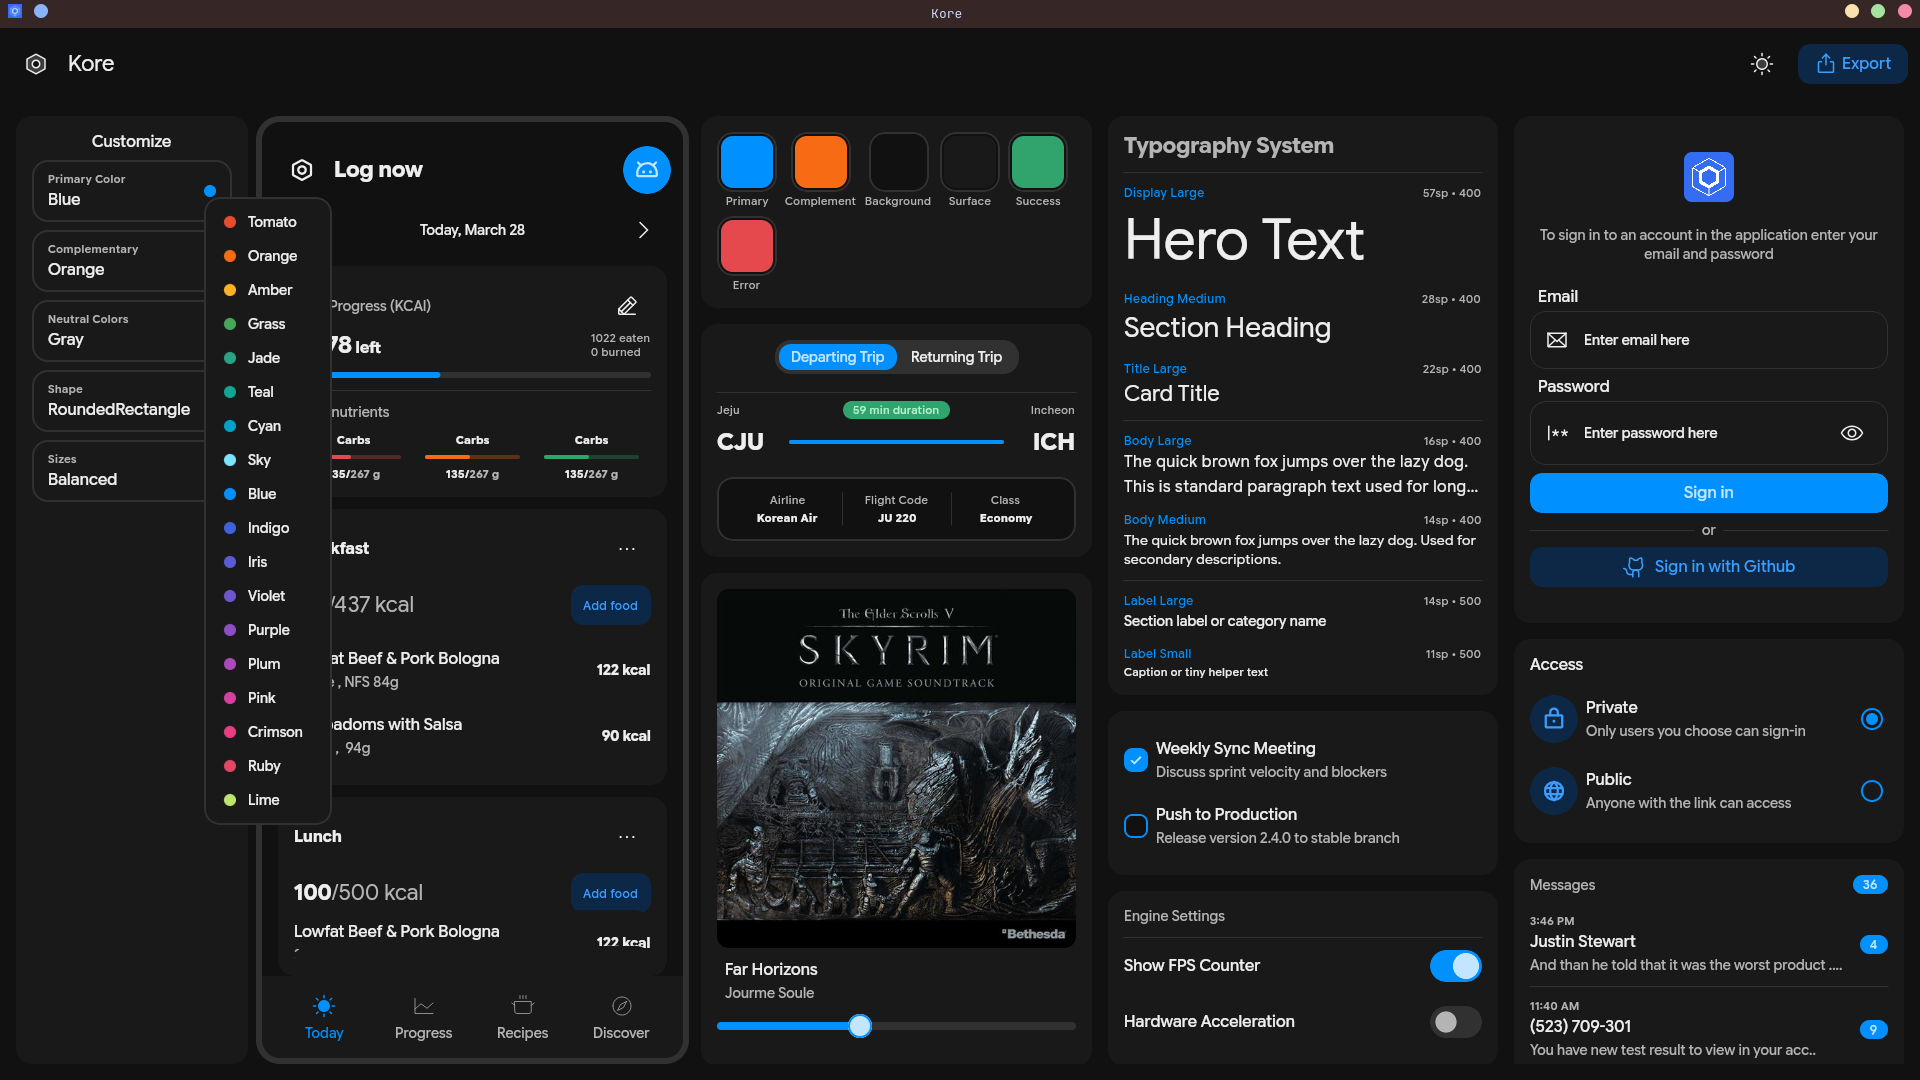Click the lock icon beside Private
The width and height of the screenshot is (1920, 1080).
[1554, 719]
